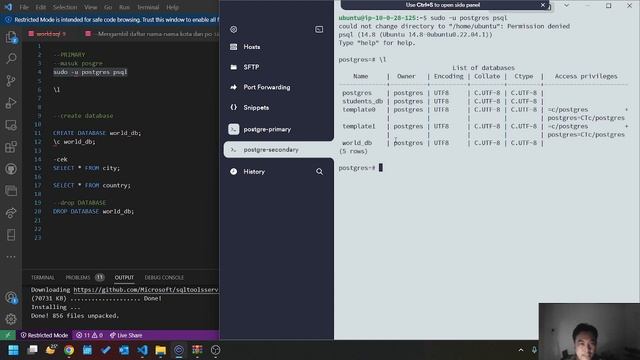
Task: Open History in Termius sidebar
Action: (x=254, y=172)
